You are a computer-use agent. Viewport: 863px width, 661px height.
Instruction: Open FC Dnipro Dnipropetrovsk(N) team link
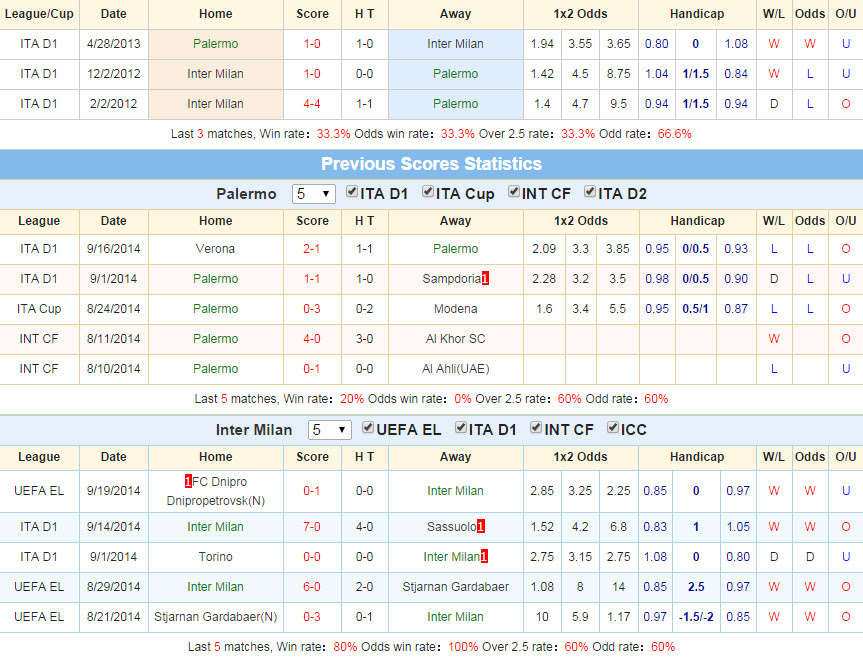click(x=215, y=491)
